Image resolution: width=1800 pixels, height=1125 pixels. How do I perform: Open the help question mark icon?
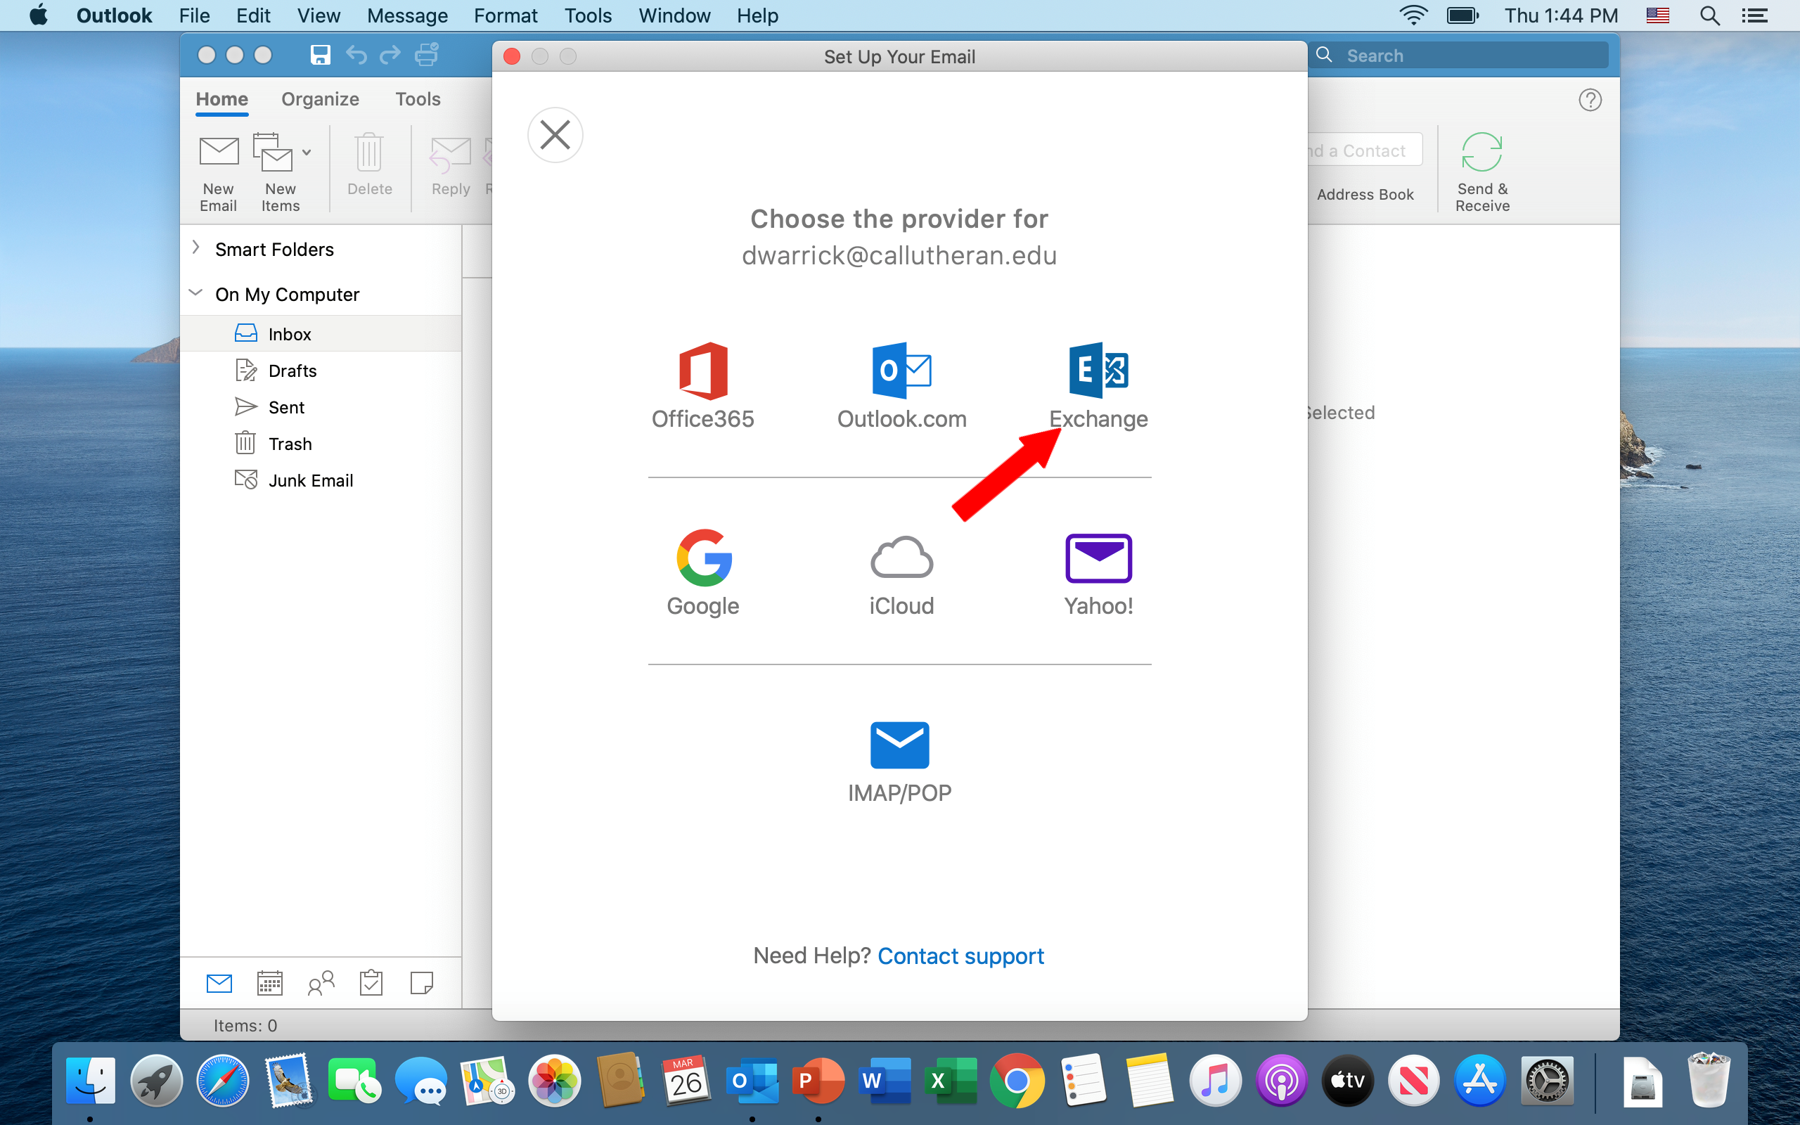coord(1590,100)
